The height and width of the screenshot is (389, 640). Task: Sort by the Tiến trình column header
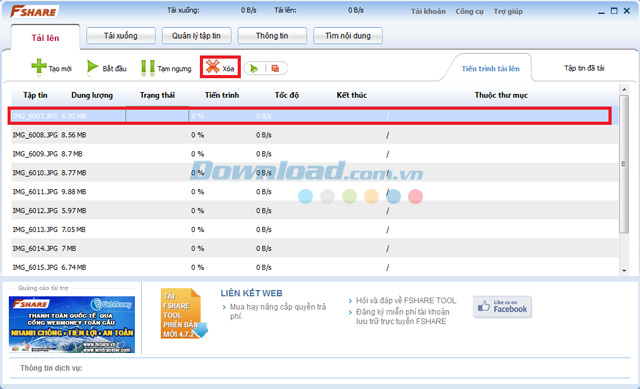pos(222,95)
